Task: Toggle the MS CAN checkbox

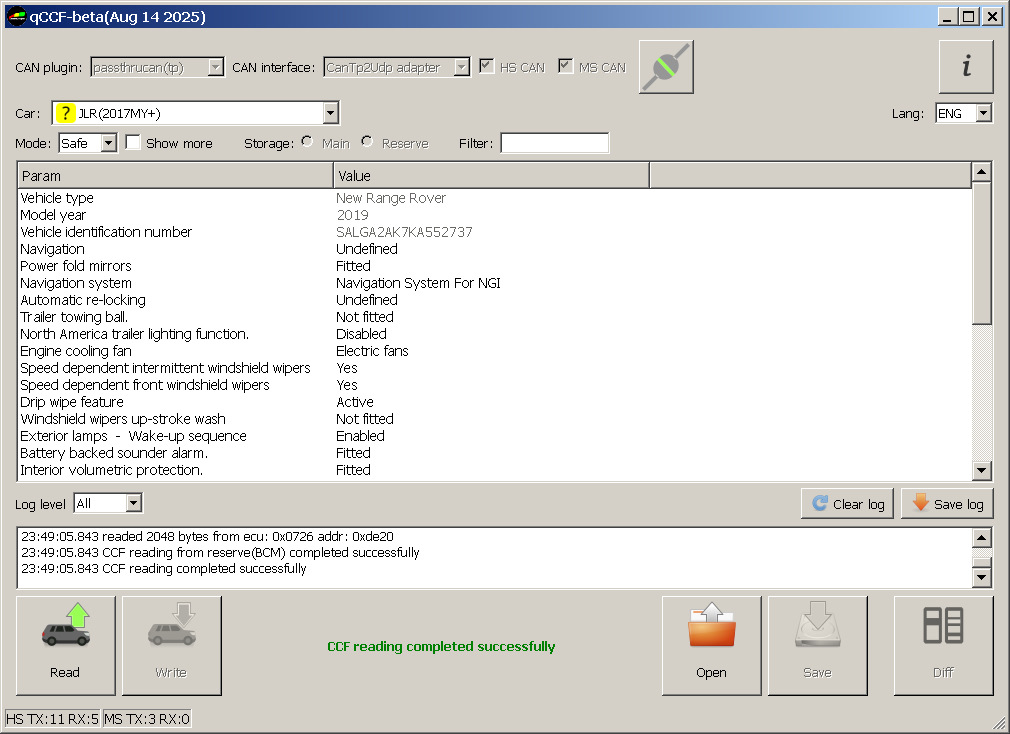Action: coord(566,66)
